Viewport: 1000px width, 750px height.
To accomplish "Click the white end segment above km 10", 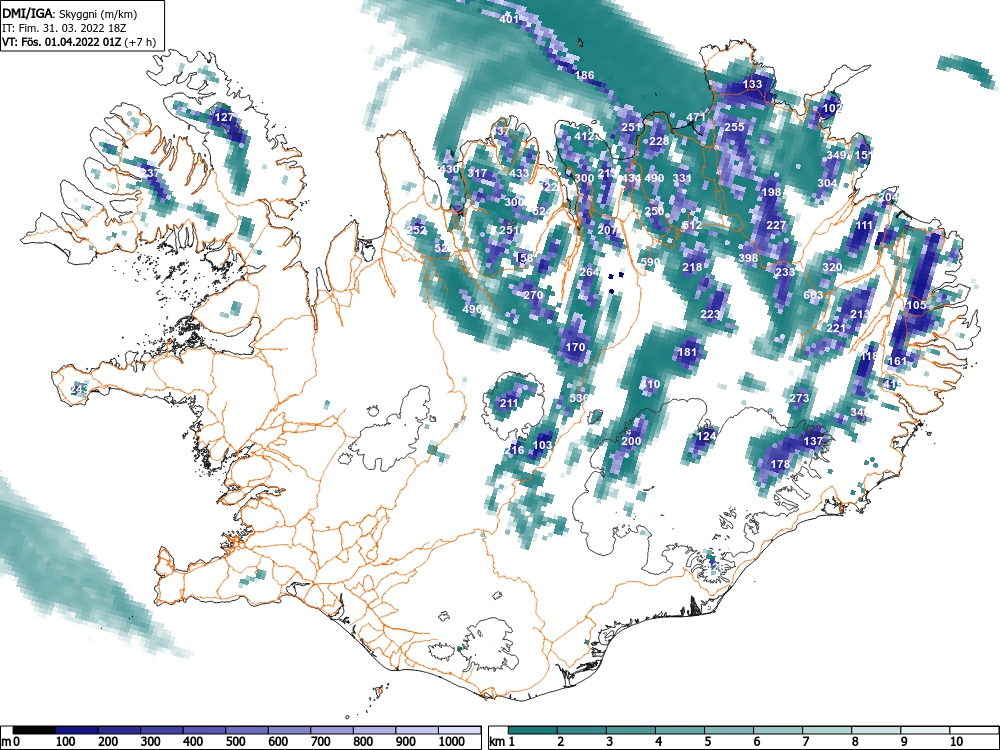I will 973,730.
